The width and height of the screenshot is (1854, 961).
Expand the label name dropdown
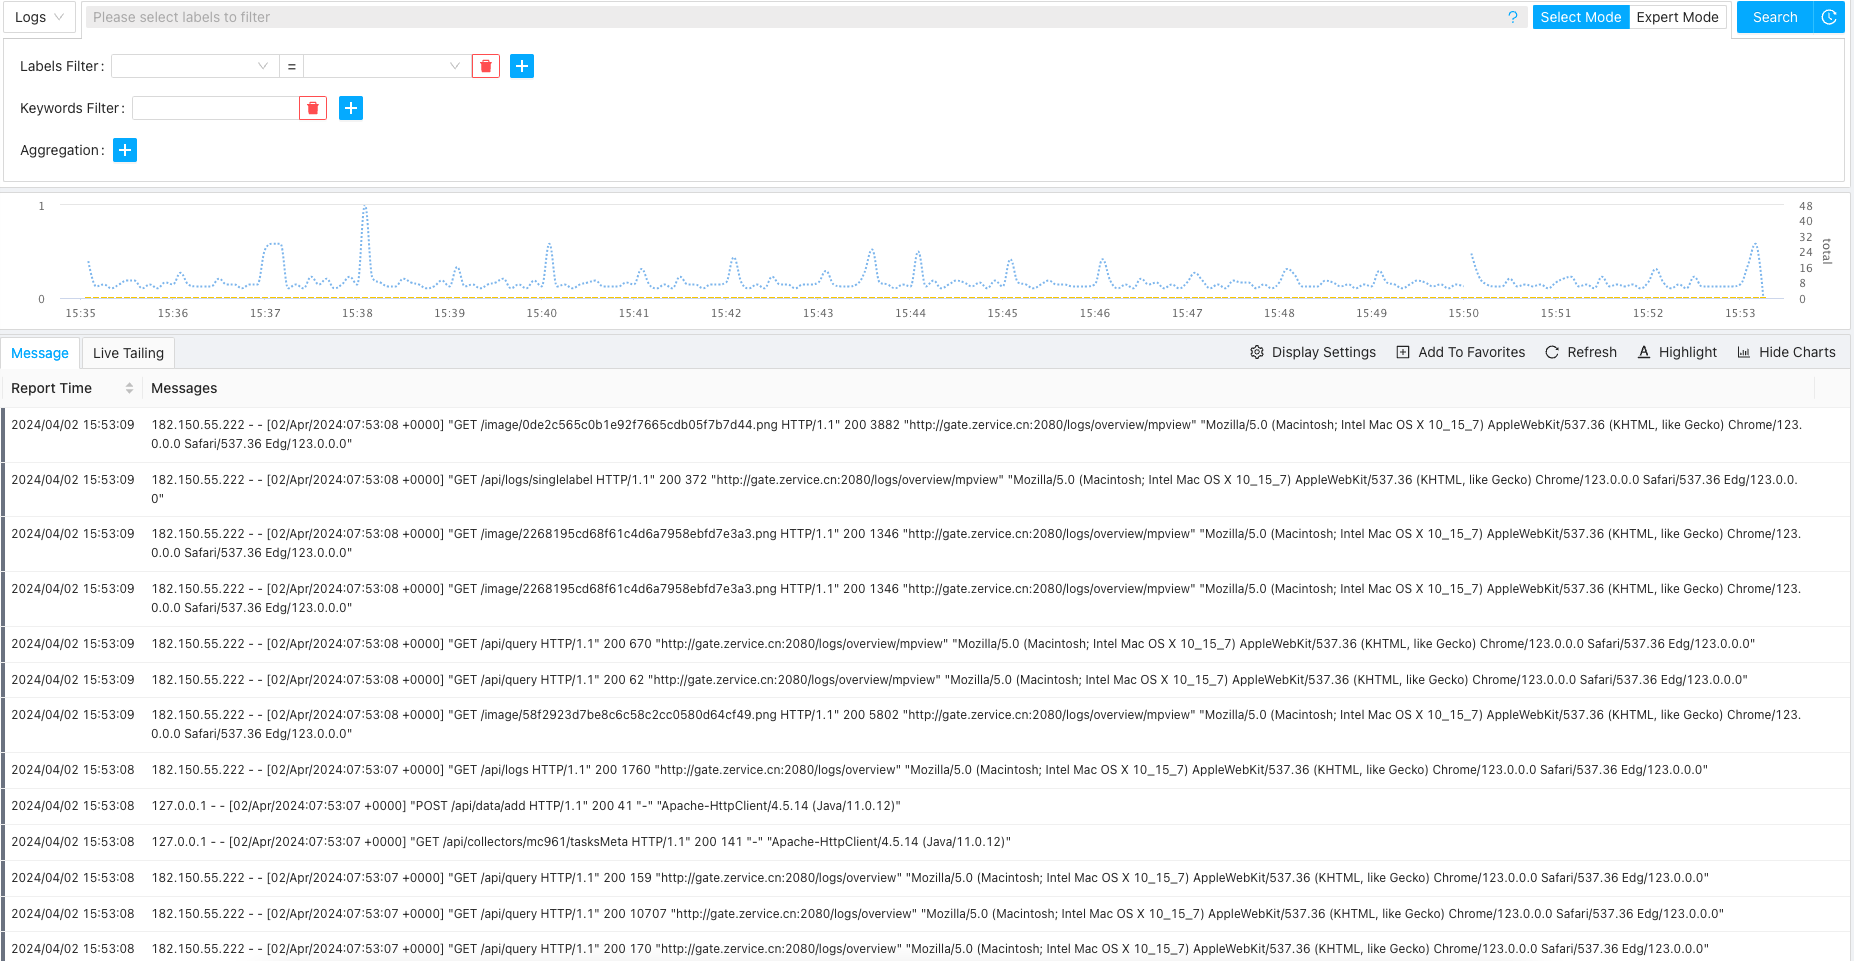pos(193,66)
